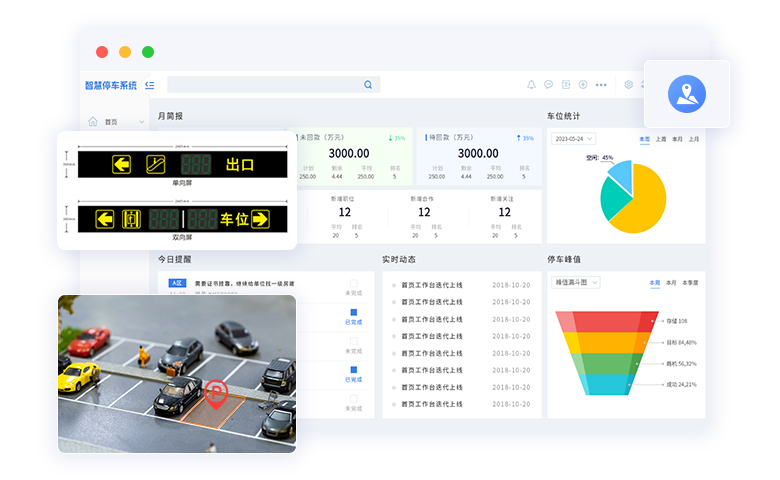This screenshot has width=780, height=480.
Task: Open the chat messages icon
Action: click(x=548, y=85)
